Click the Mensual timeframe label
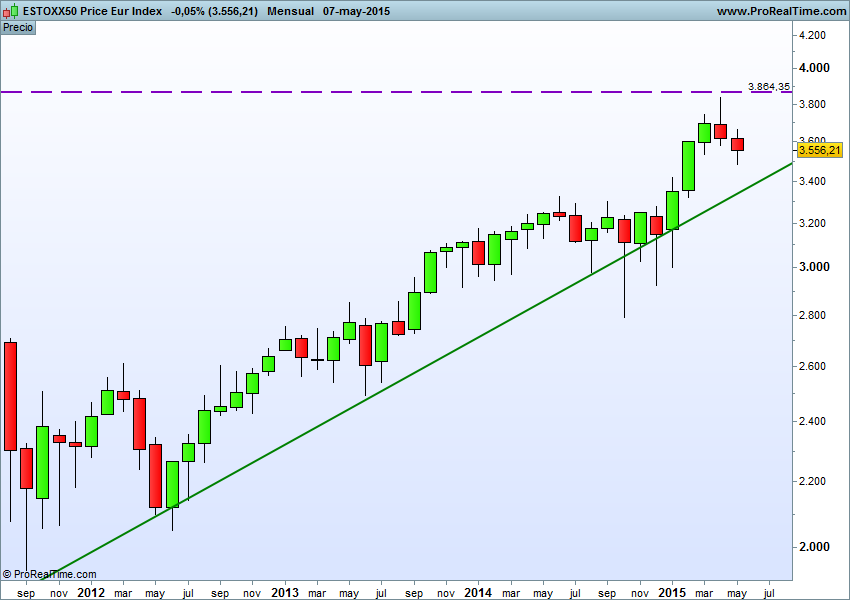This screenshot has height=600, width=850. [x=291, y=11]
